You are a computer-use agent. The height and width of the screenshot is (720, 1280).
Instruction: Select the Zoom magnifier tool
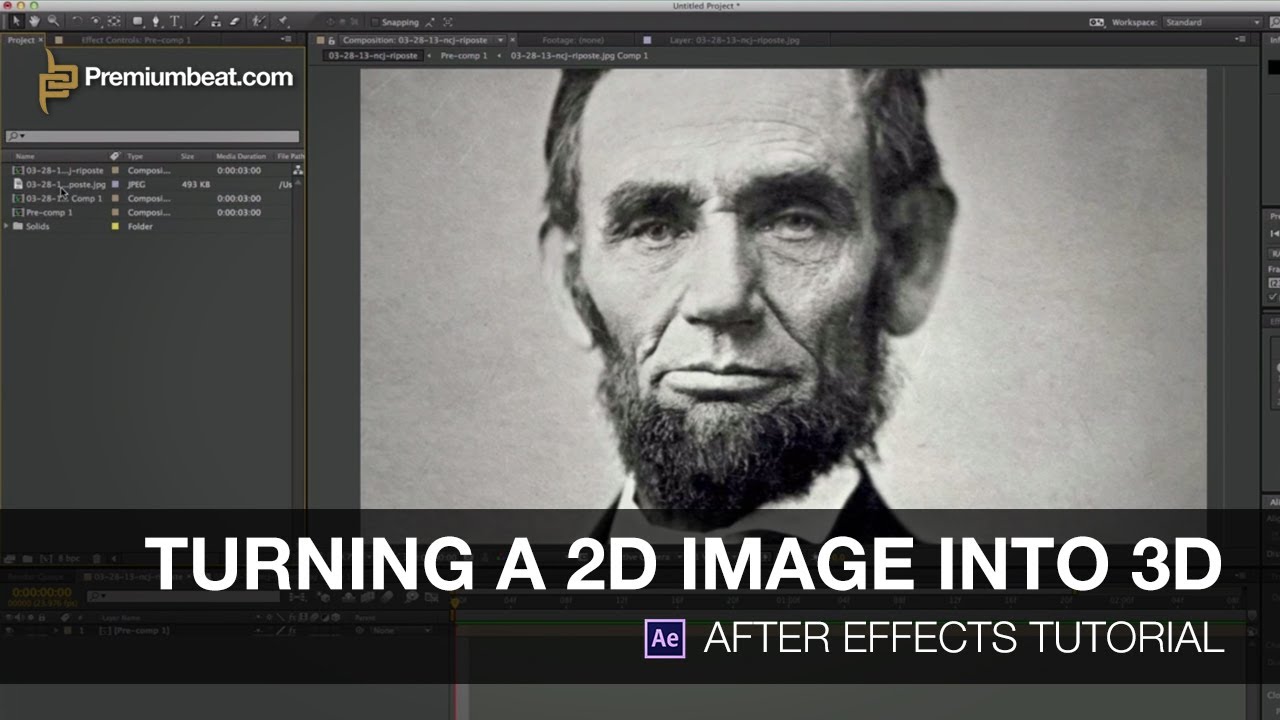click(52, 21)
